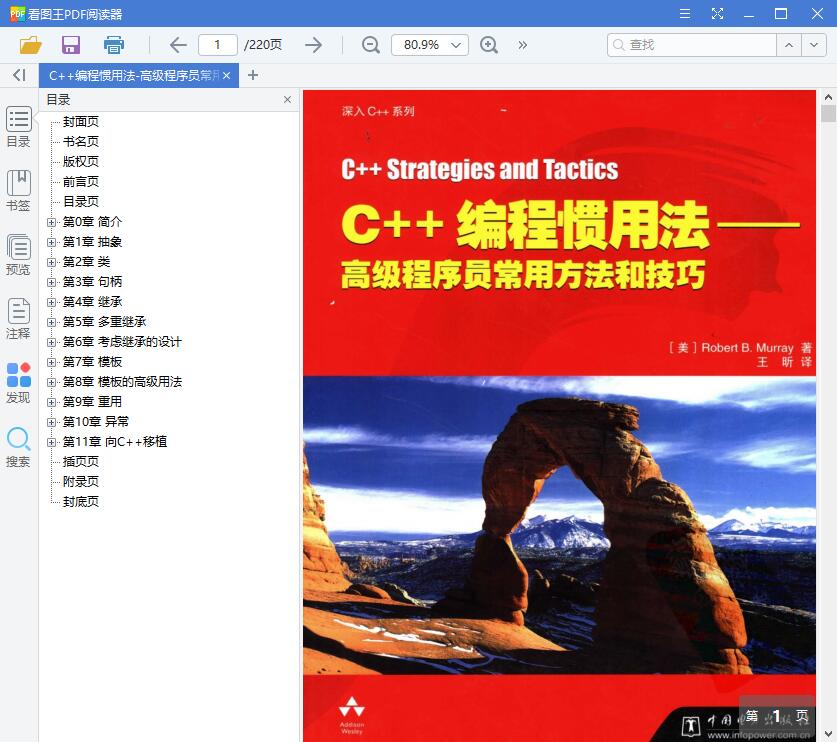Jump to 封底页 in the outline
Viewport: 837px width, 742px height.
[81, 501]
